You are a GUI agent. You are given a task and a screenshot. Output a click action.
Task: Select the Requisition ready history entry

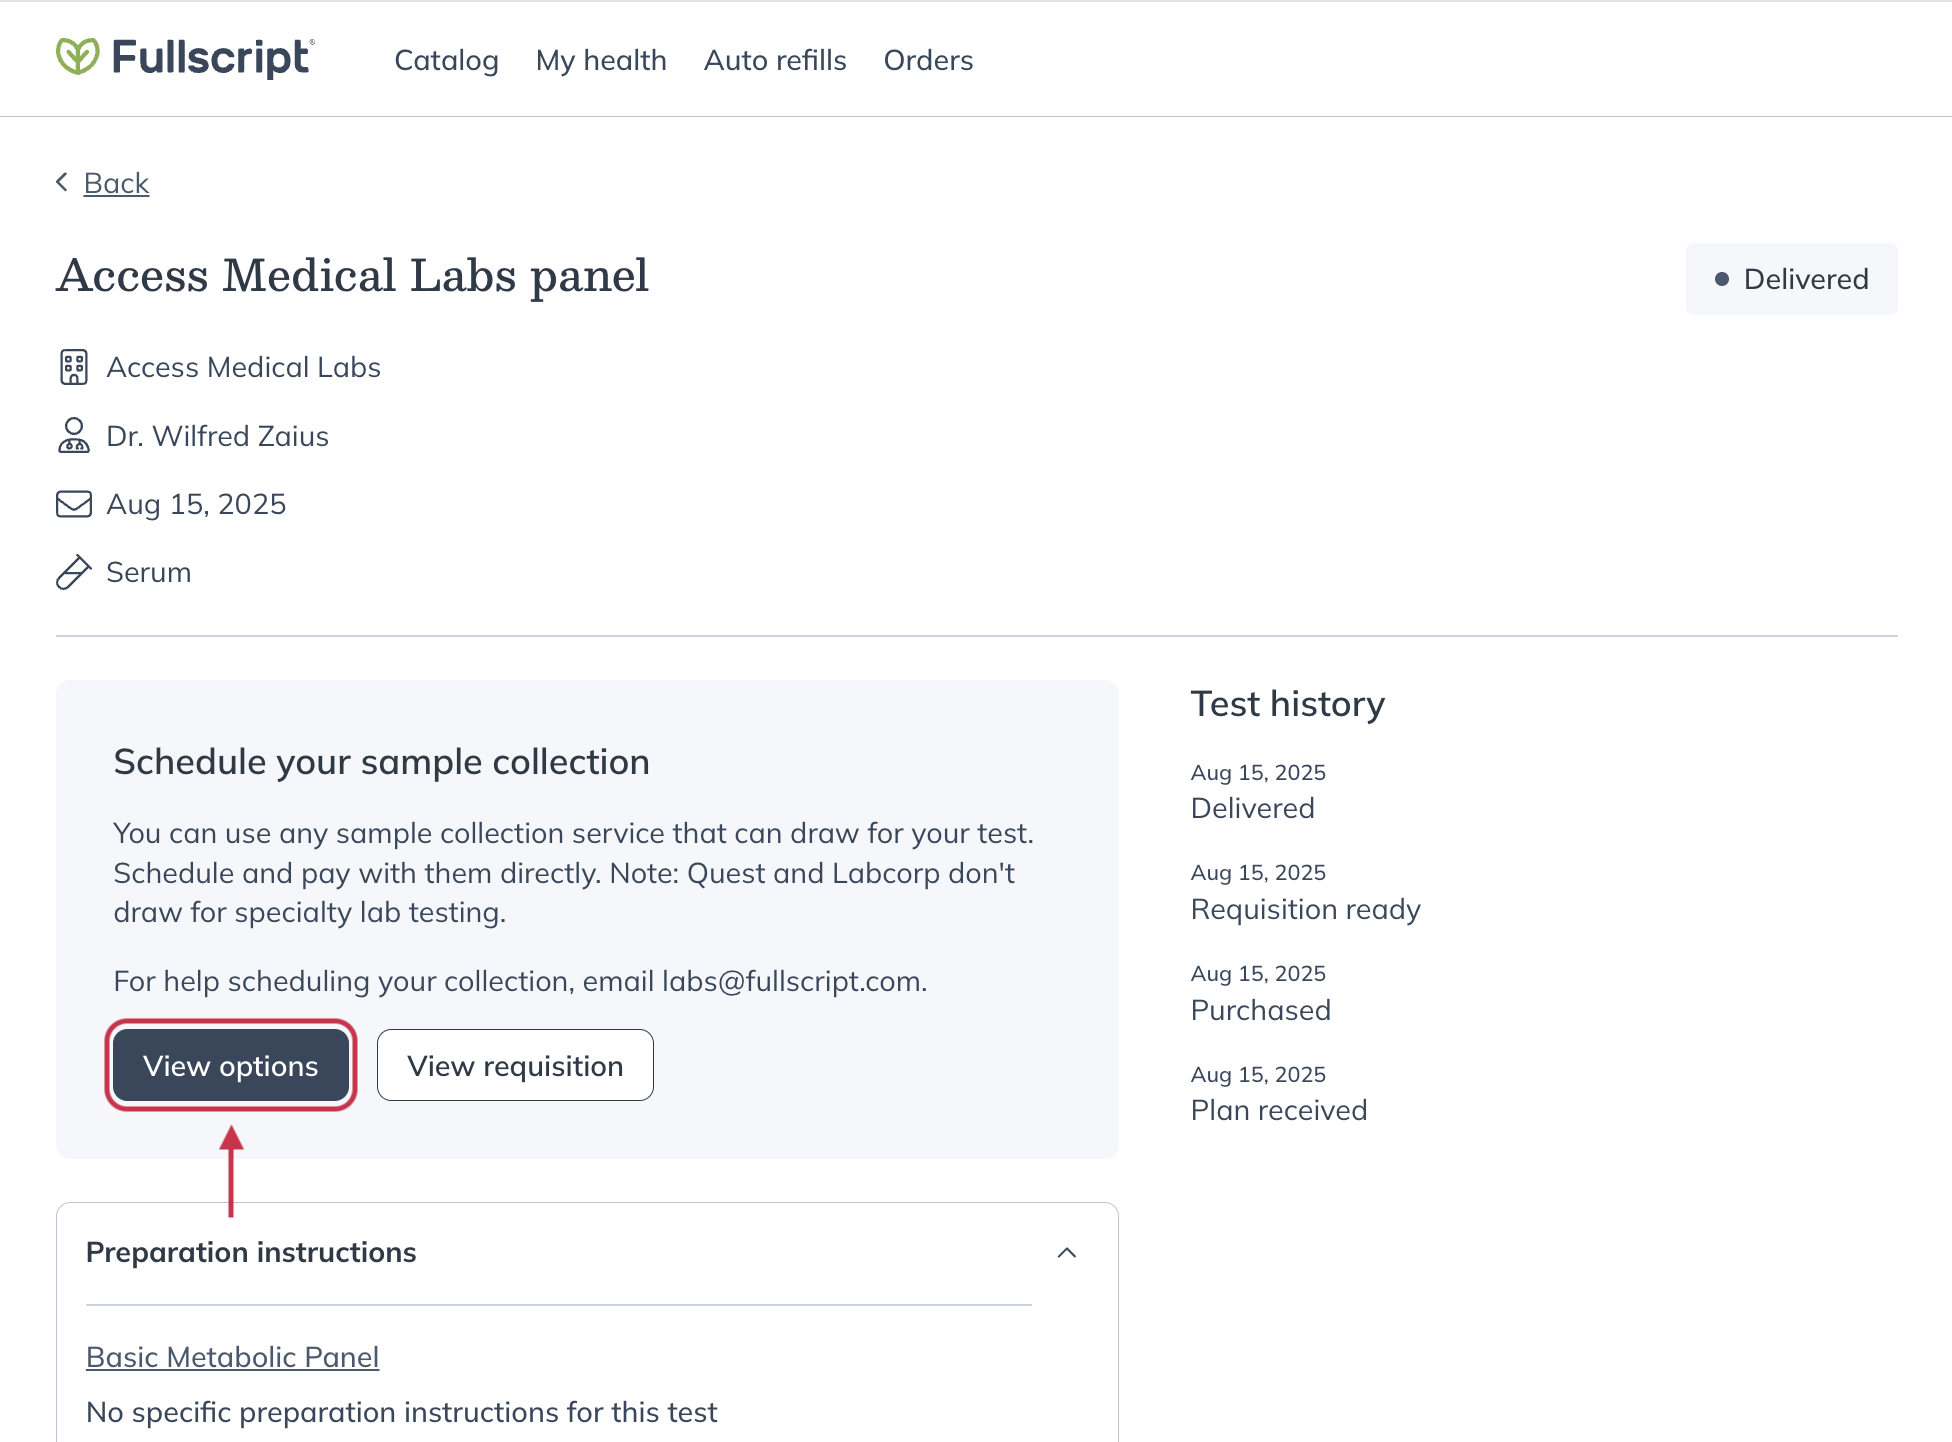pos(1305,892)
